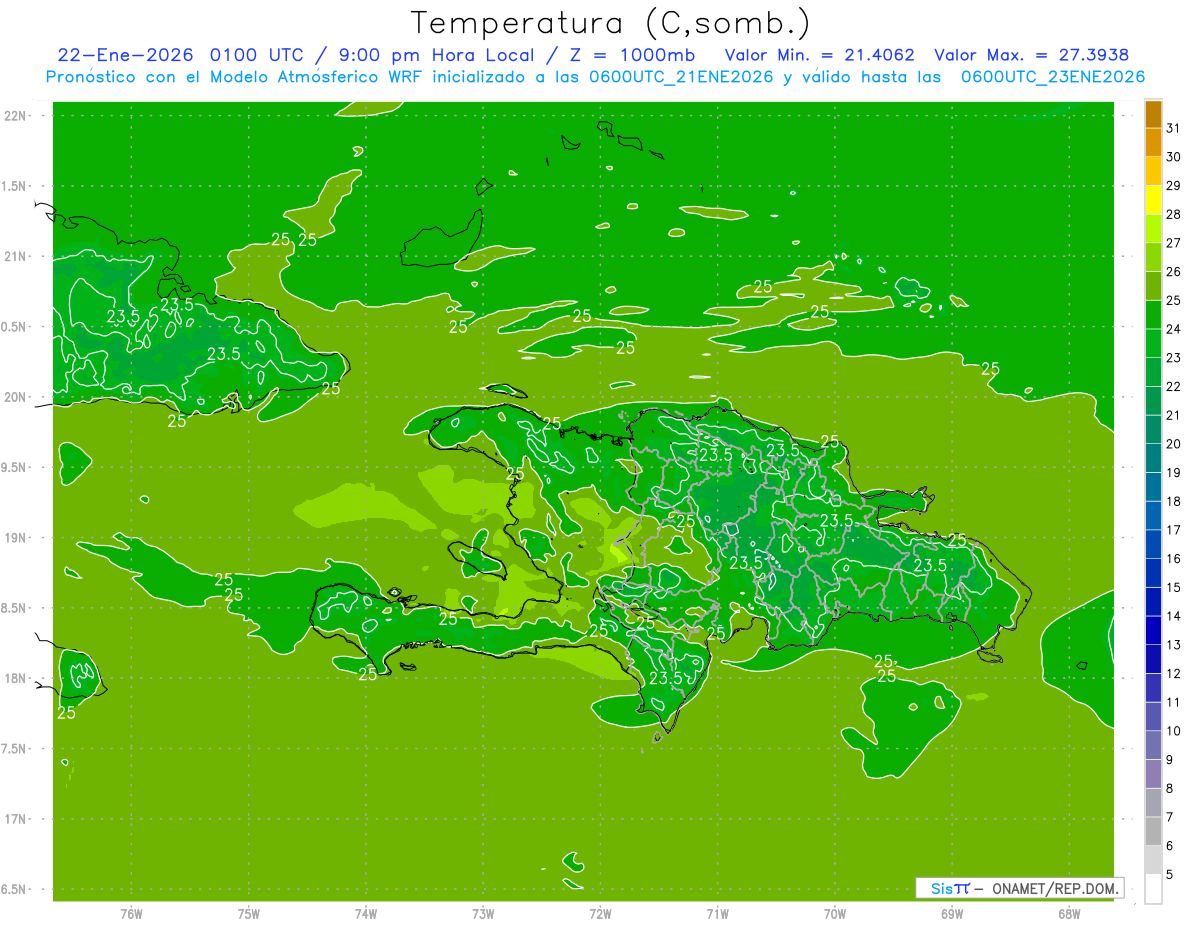1200x927 pixels.
Task: Click the '74W' longitude axis label
Action: [x=366, y=913]
